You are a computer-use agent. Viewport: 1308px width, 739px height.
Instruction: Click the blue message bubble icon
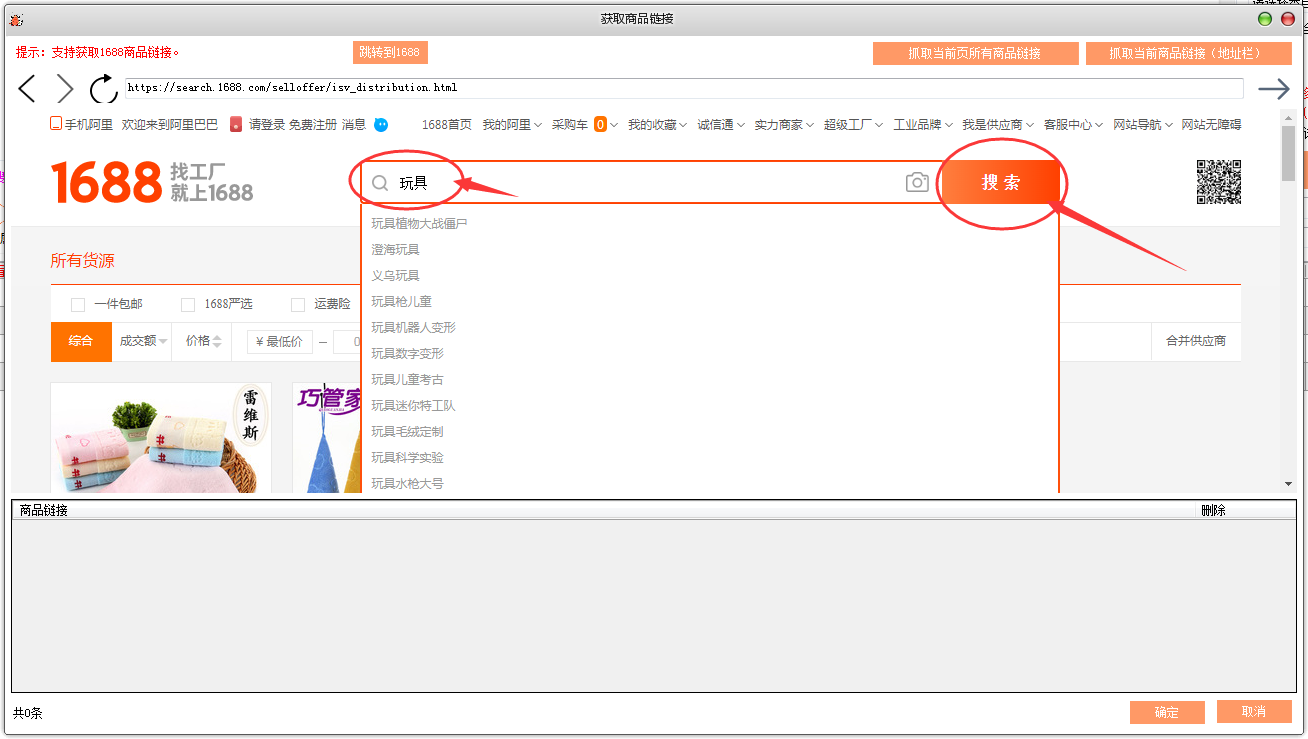coord(381,125)
